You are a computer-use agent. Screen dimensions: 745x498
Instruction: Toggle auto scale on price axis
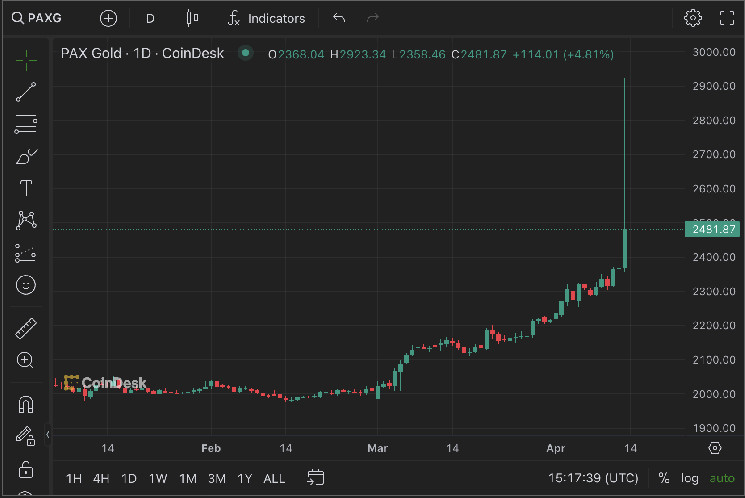tap(721, 478)
